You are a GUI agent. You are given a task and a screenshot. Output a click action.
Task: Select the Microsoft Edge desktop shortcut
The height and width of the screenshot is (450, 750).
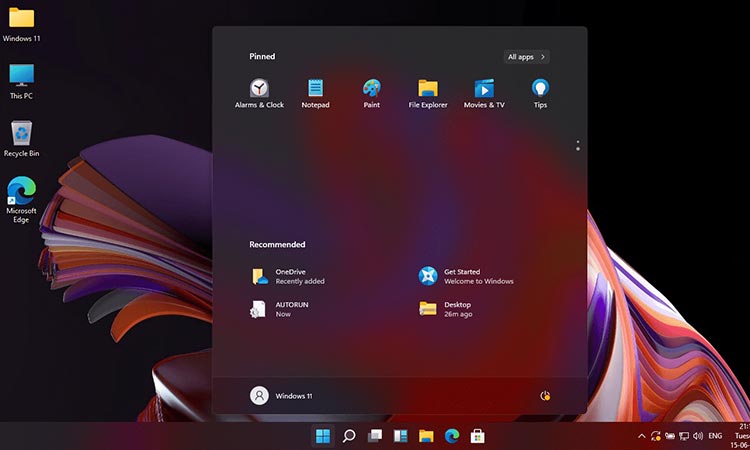point(22,200)
